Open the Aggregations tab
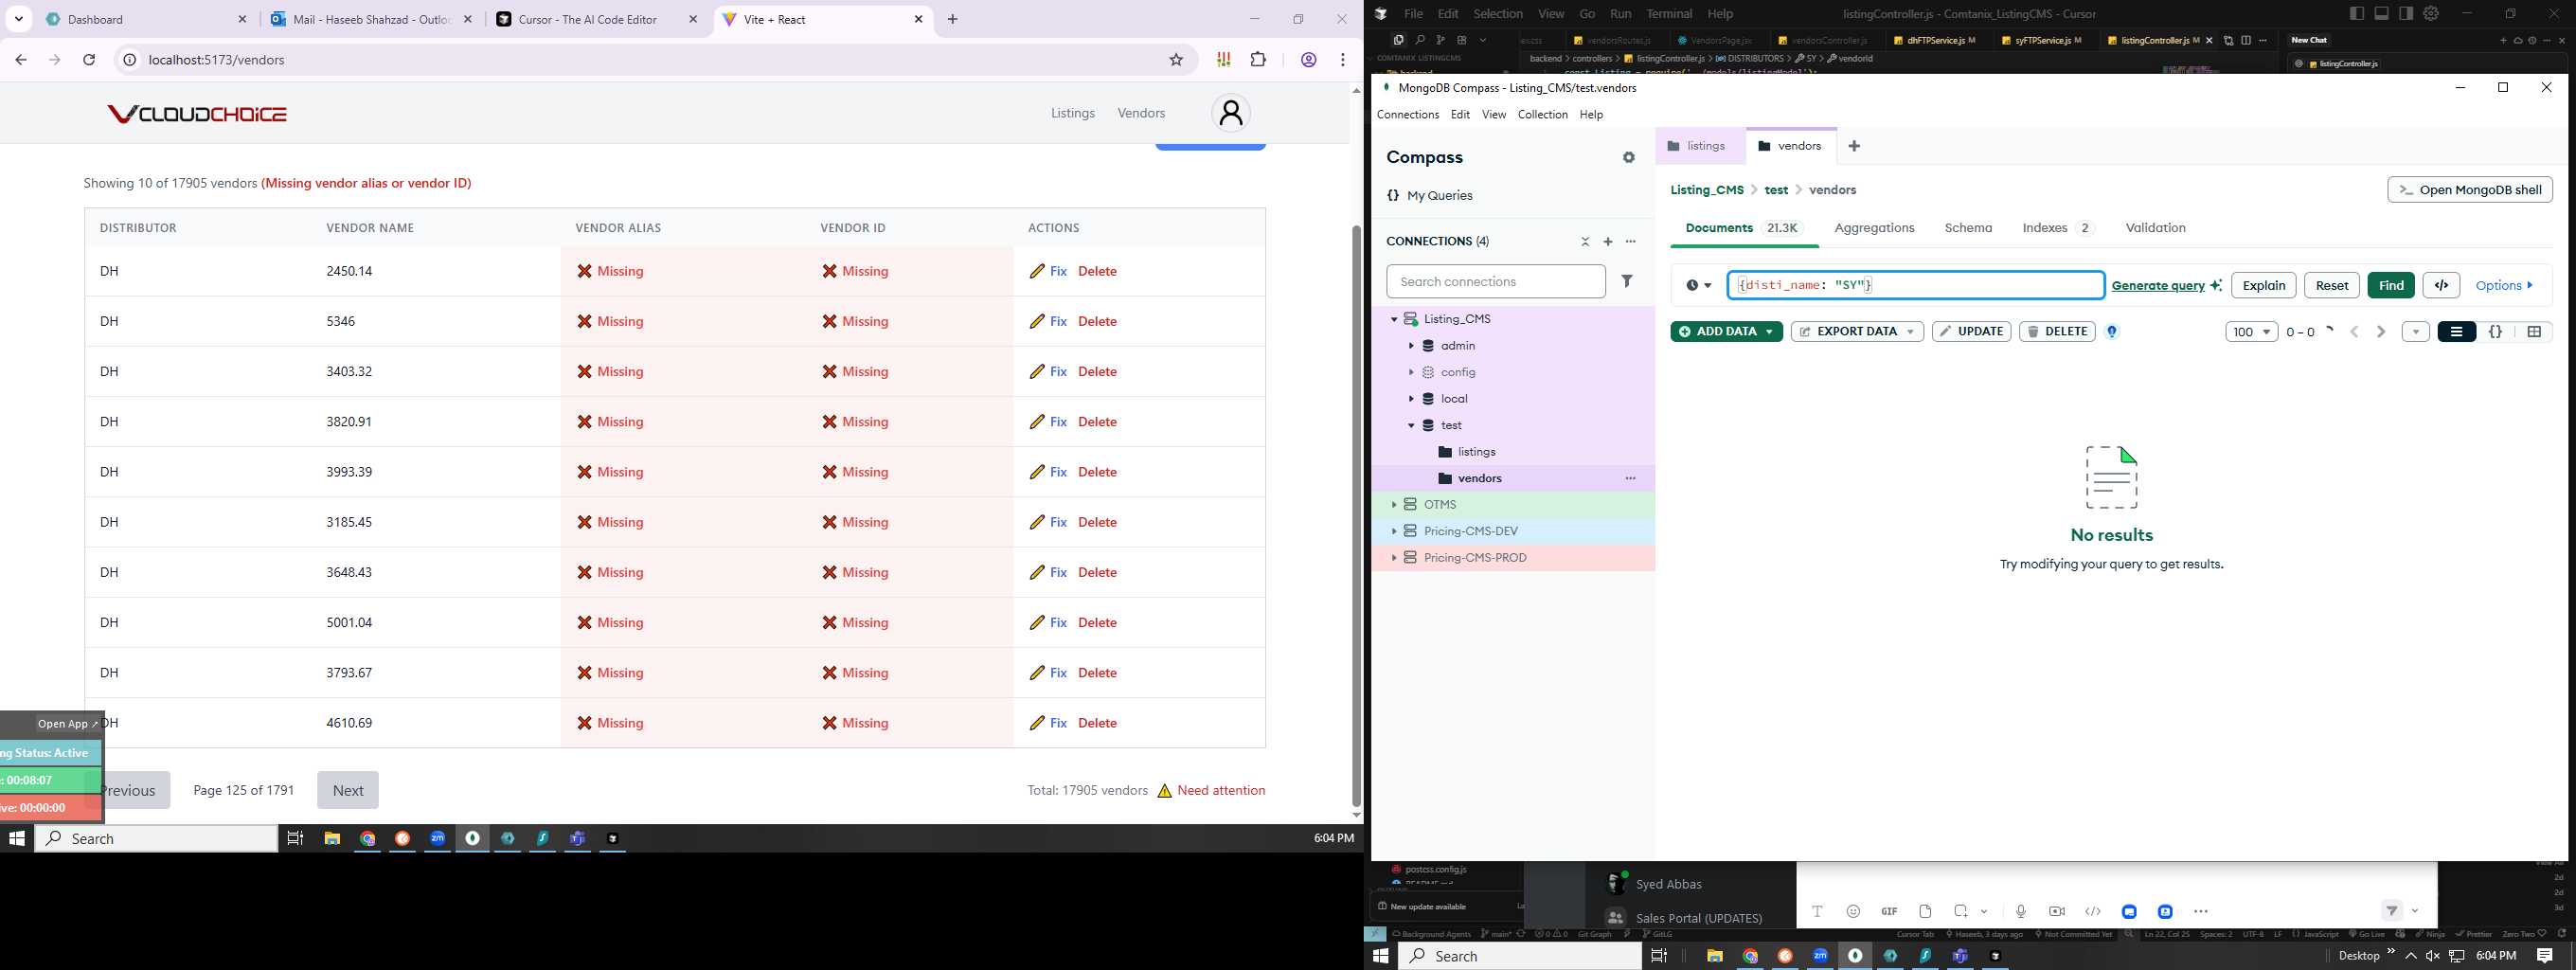 [x=1874, y=228]
